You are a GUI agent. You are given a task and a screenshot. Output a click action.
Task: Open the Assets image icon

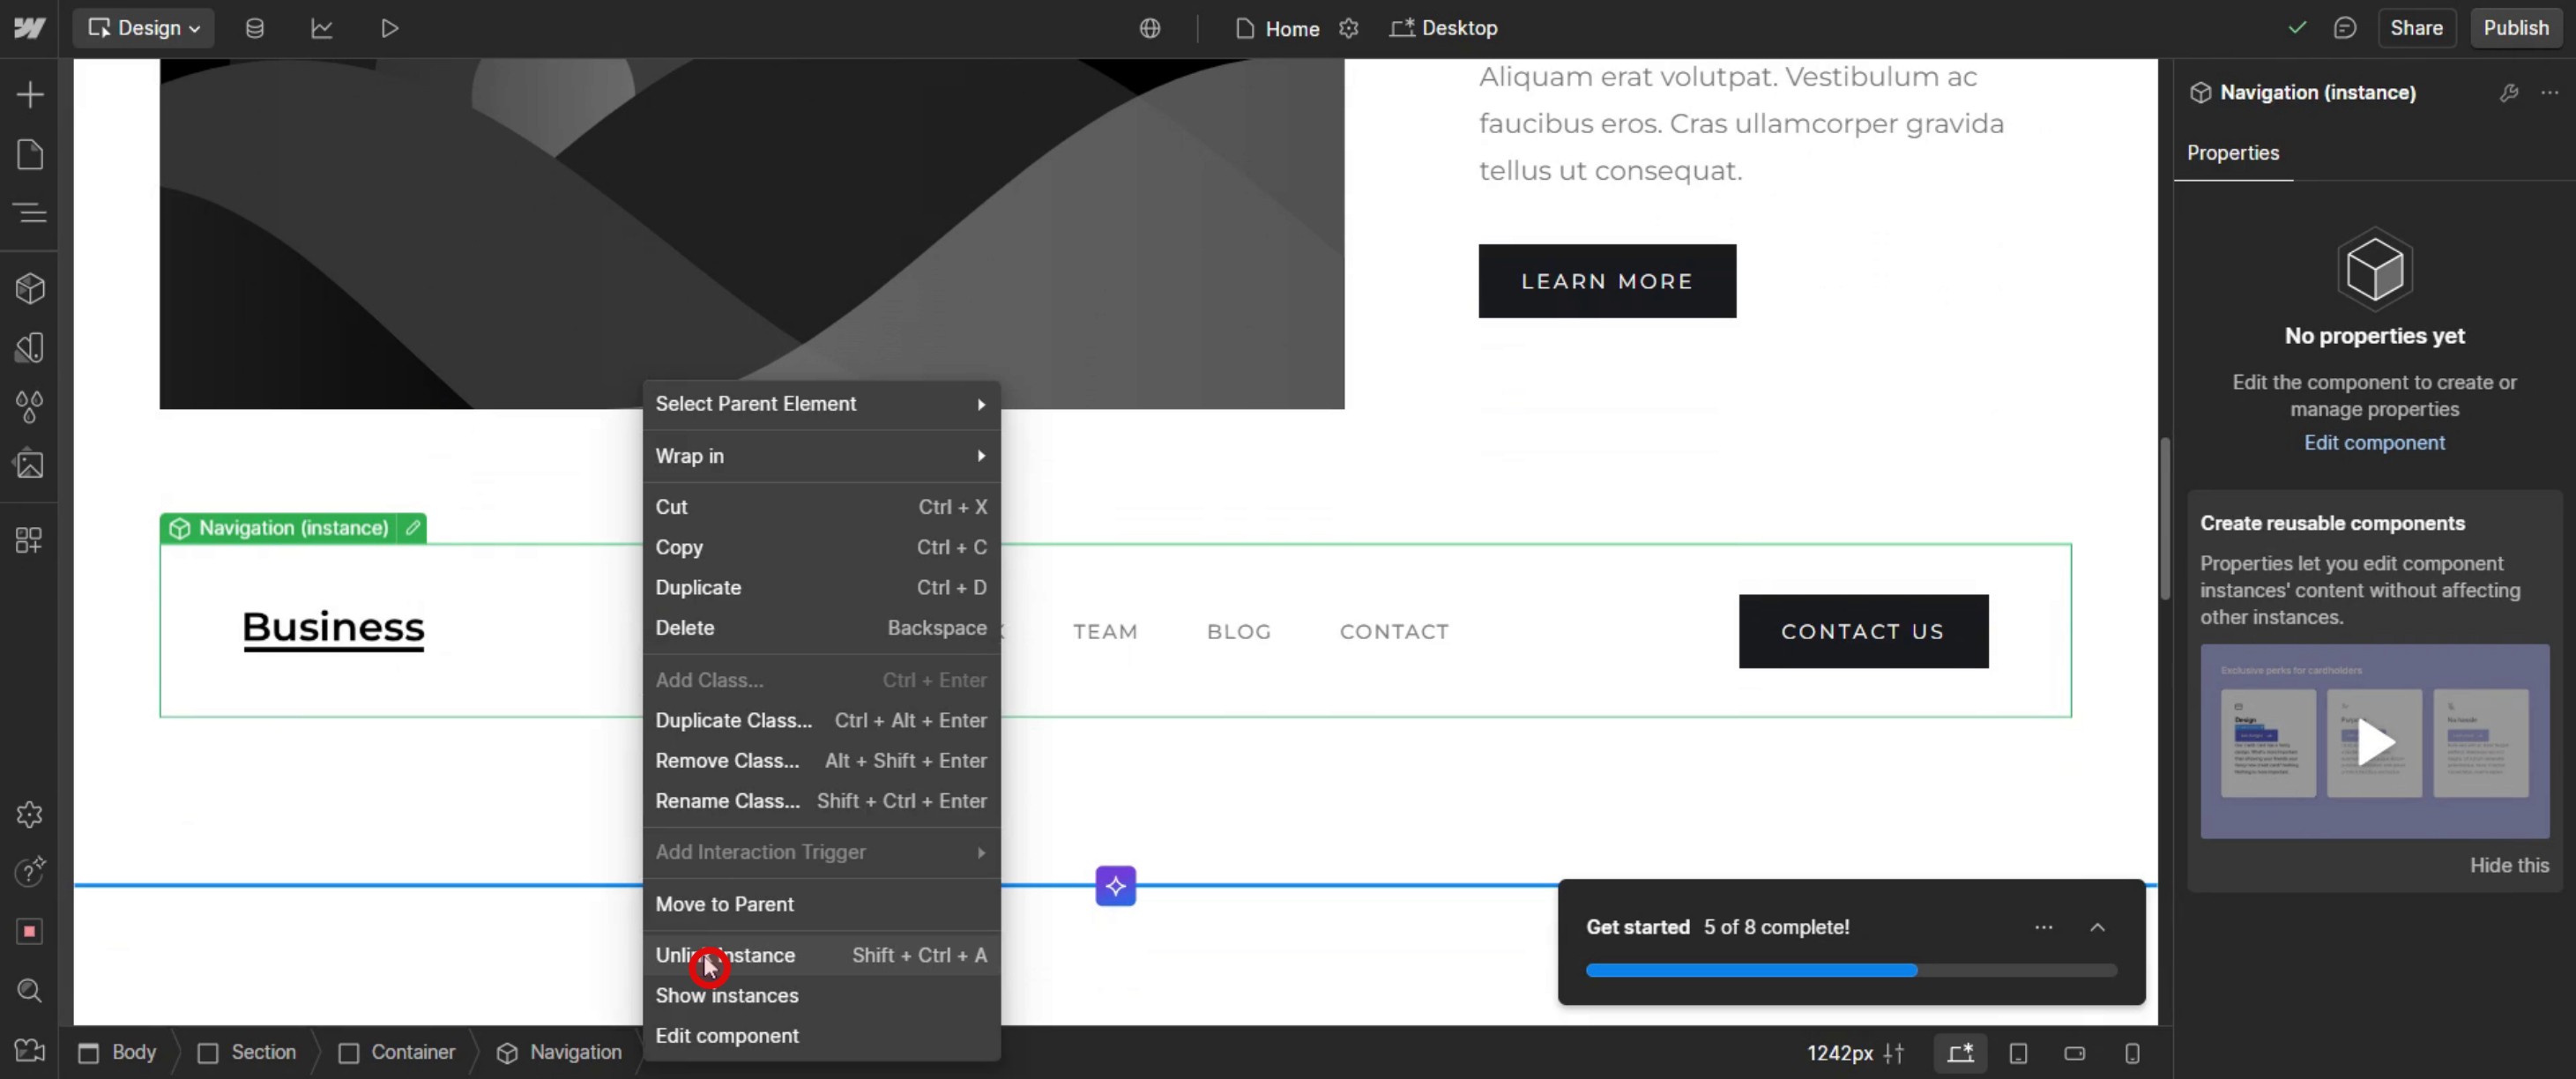pyautogui.click(x=30, y=465)
